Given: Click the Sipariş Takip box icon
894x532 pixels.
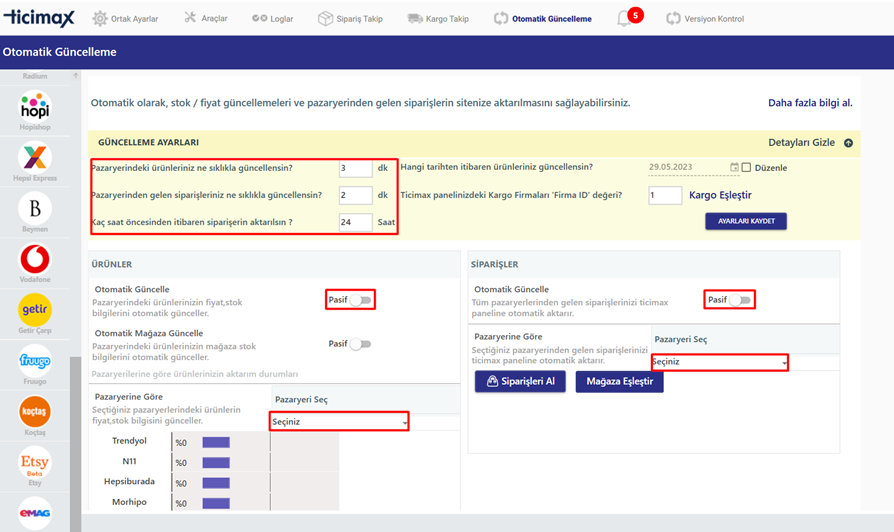Looking at the screenshot, I should tap(325, 18).
